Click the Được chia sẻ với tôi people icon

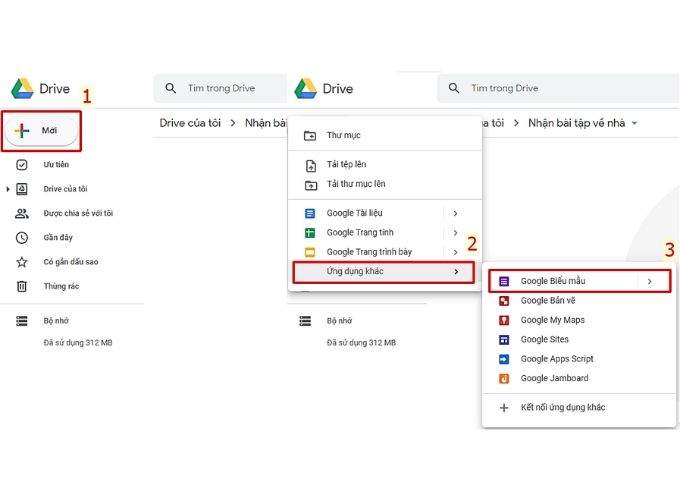22,213
